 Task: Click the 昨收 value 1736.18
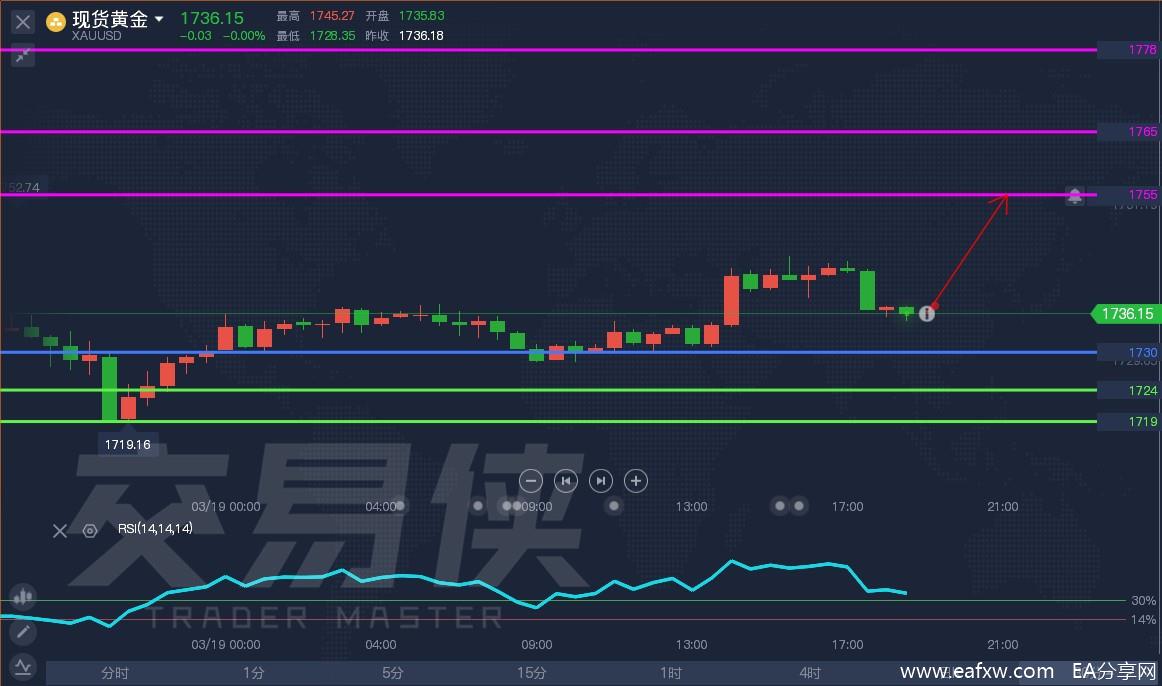point(421,36)
